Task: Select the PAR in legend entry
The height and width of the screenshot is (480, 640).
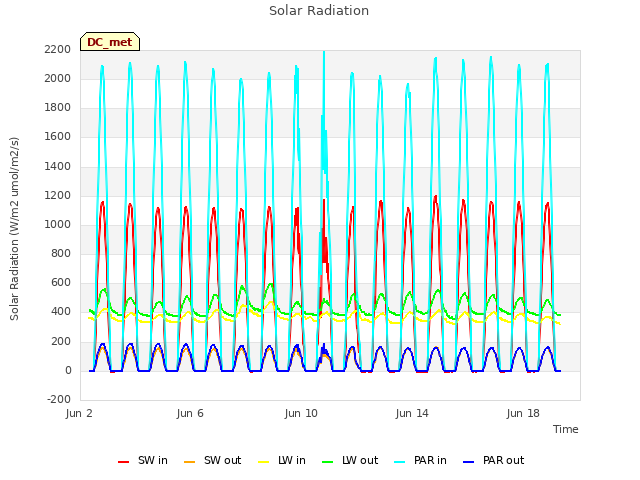Action: 420,460
